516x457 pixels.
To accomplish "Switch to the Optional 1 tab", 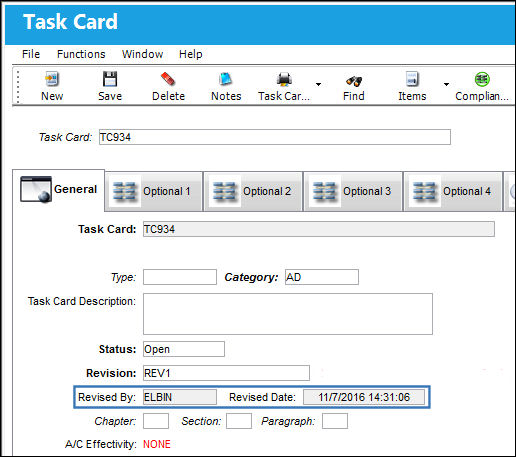I will (154, 191).
